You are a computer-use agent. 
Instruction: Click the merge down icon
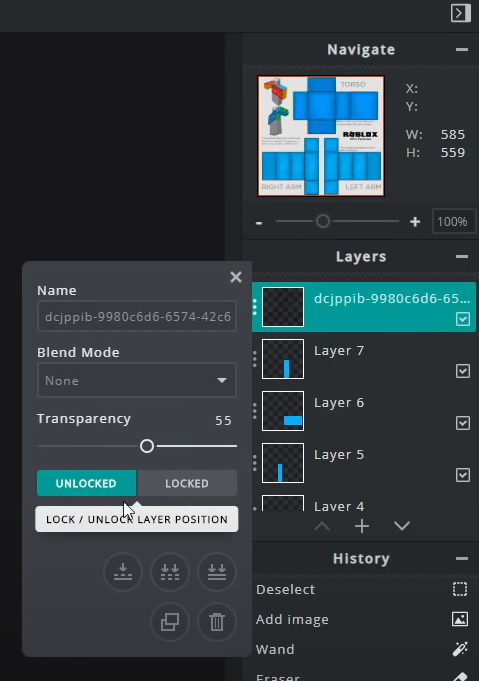[123, 572]
